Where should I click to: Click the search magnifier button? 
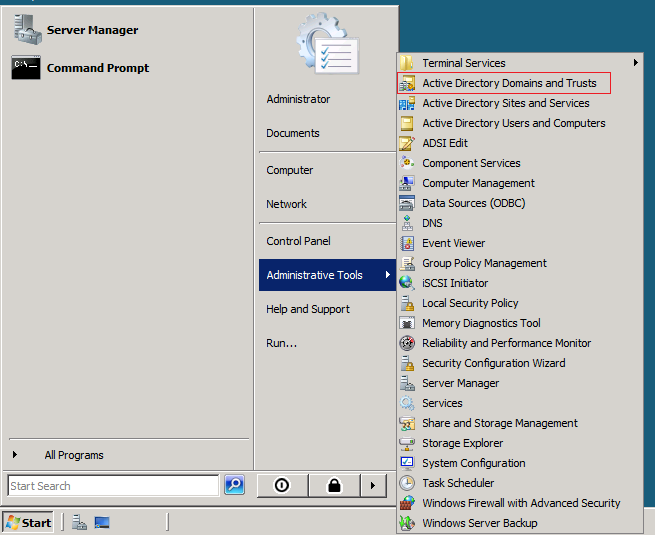click(x=234, y=484)
